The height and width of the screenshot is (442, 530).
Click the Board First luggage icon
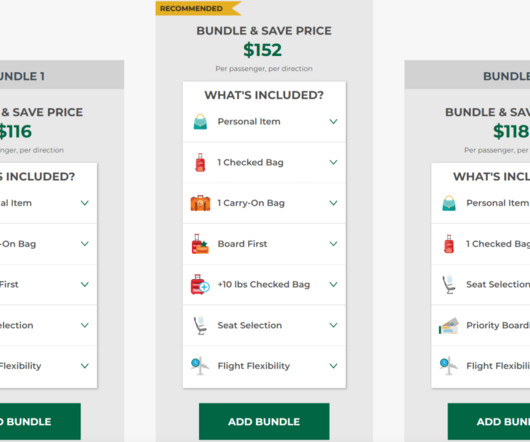200,244
